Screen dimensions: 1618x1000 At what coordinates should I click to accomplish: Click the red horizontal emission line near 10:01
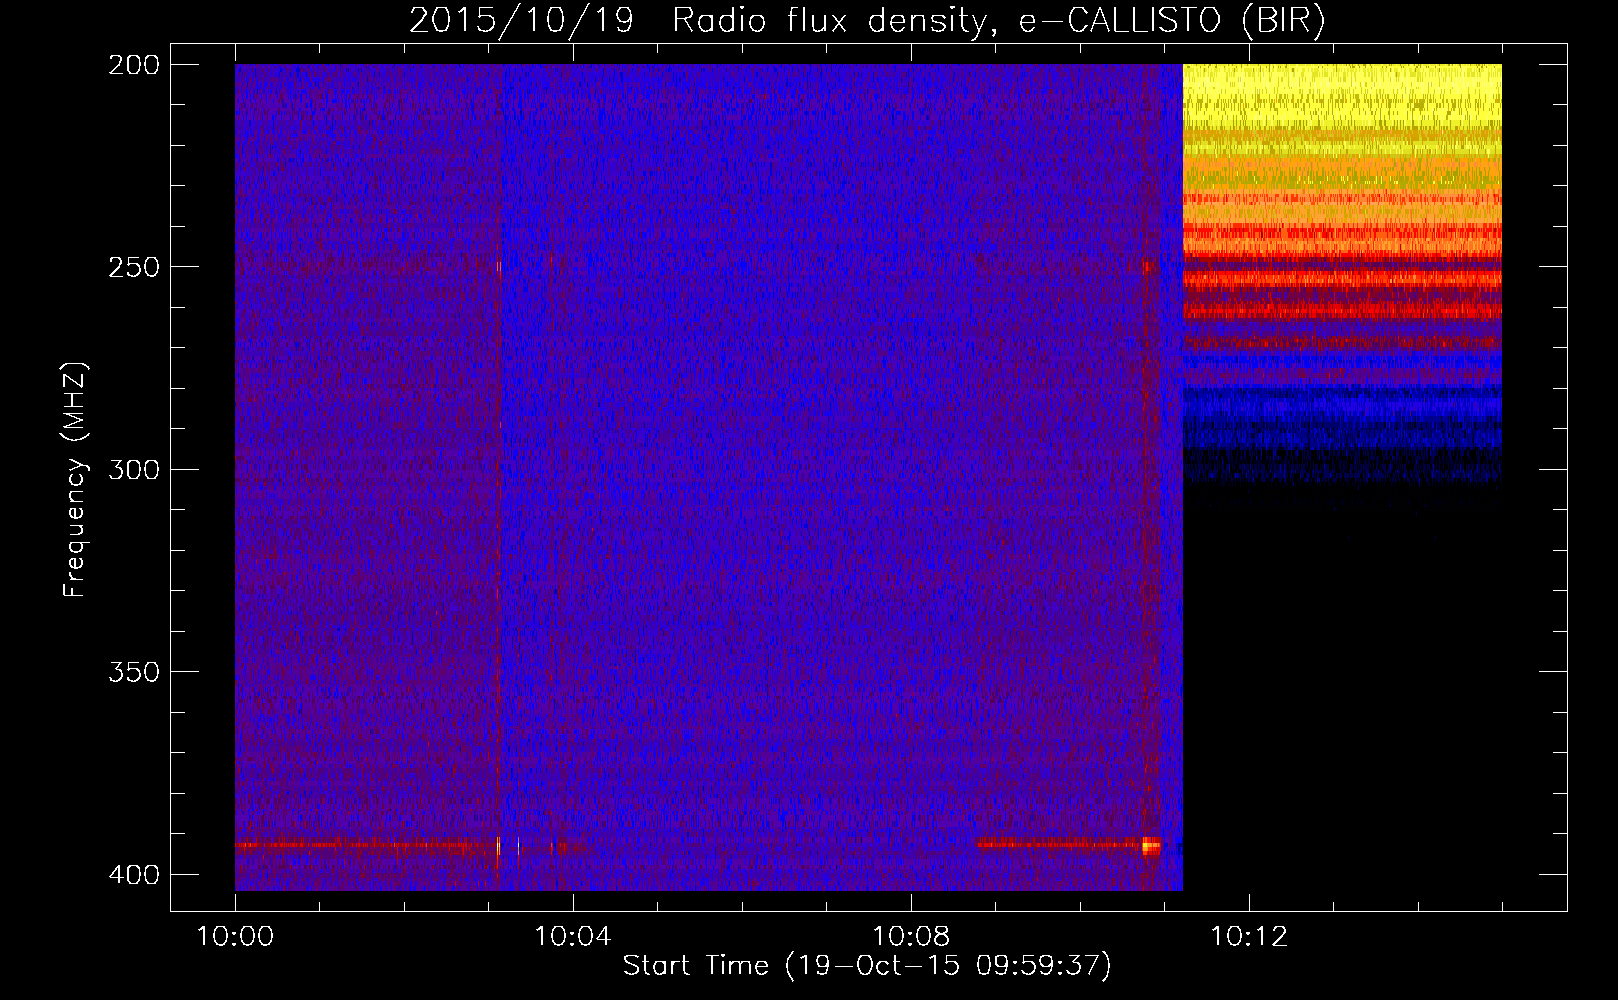tap(367, 845)
